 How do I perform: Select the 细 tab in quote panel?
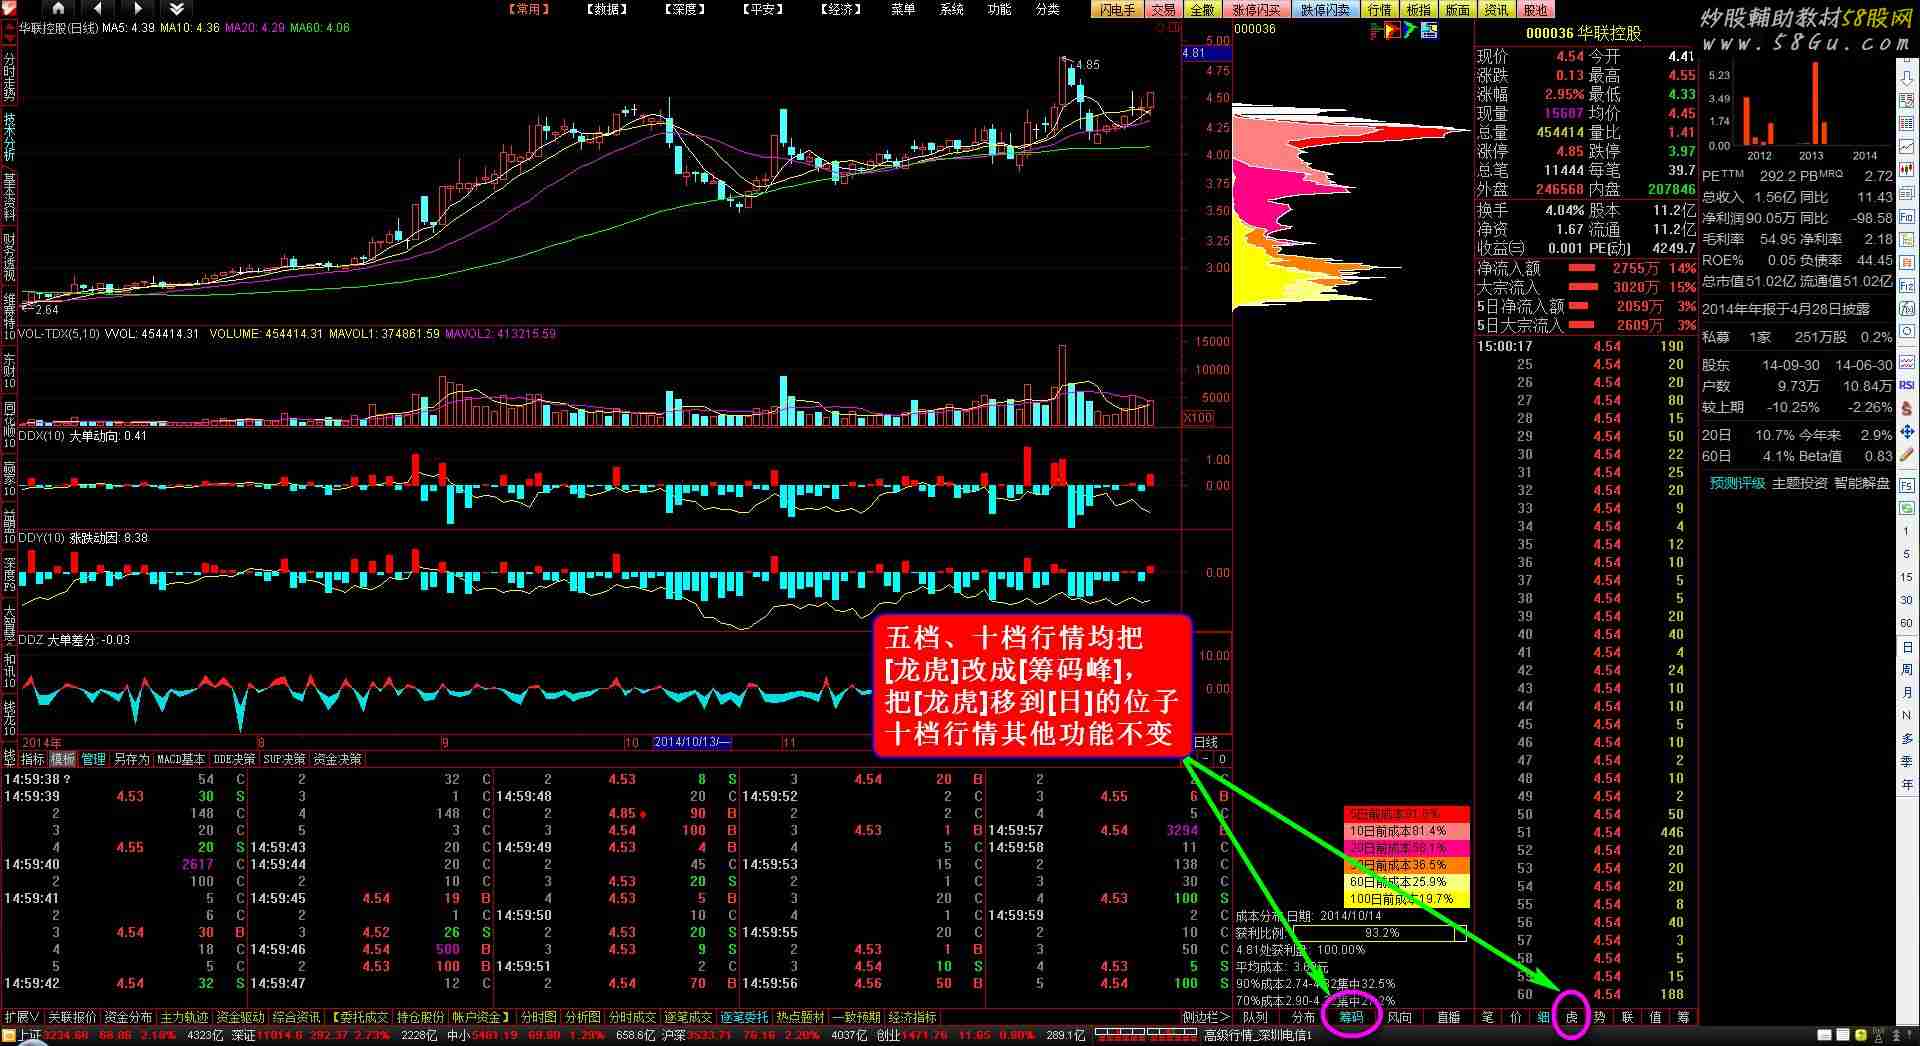1544,1017
